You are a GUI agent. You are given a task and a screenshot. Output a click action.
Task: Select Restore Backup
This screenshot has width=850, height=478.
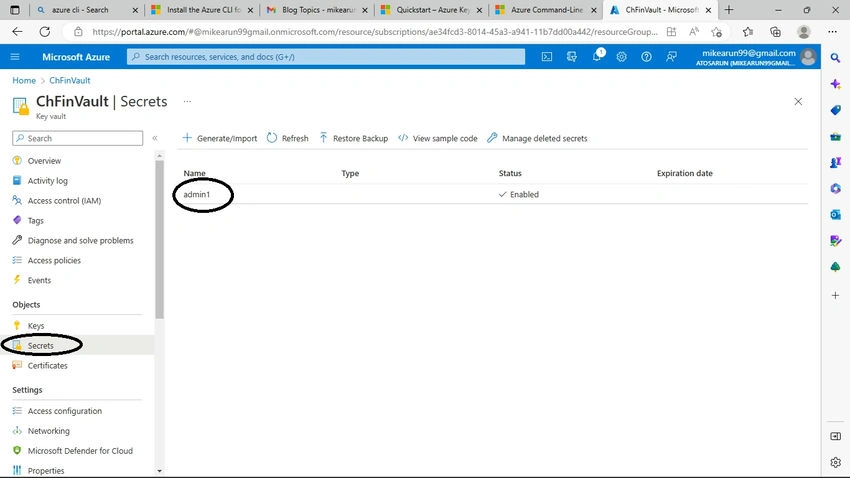click(353, 138)
